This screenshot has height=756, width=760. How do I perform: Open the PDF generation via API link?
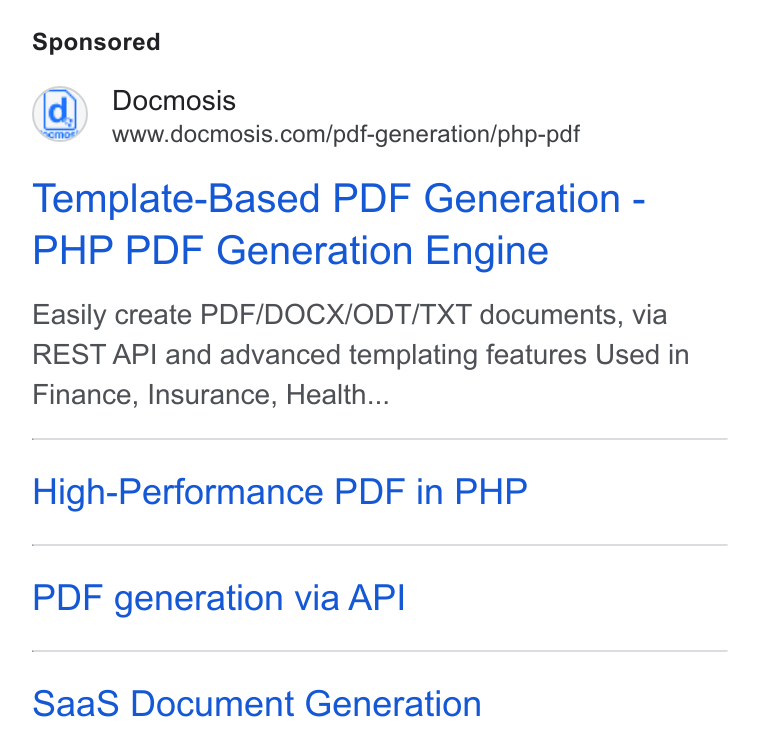219,598
